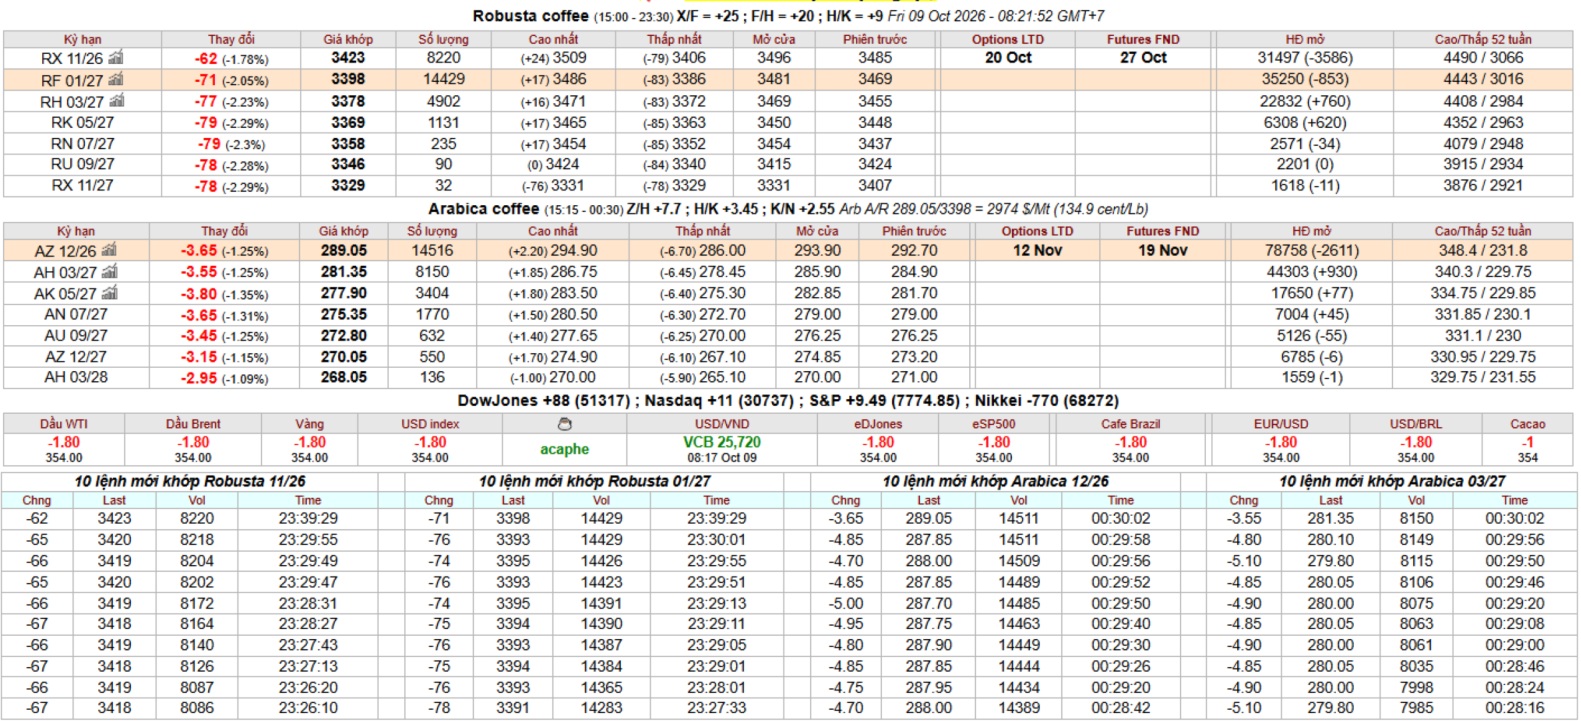The height and width of the screenshot is (721, 1581).
Task: Click Robusta 'Giá khớp' column header
Action: [x=348, y=39]
